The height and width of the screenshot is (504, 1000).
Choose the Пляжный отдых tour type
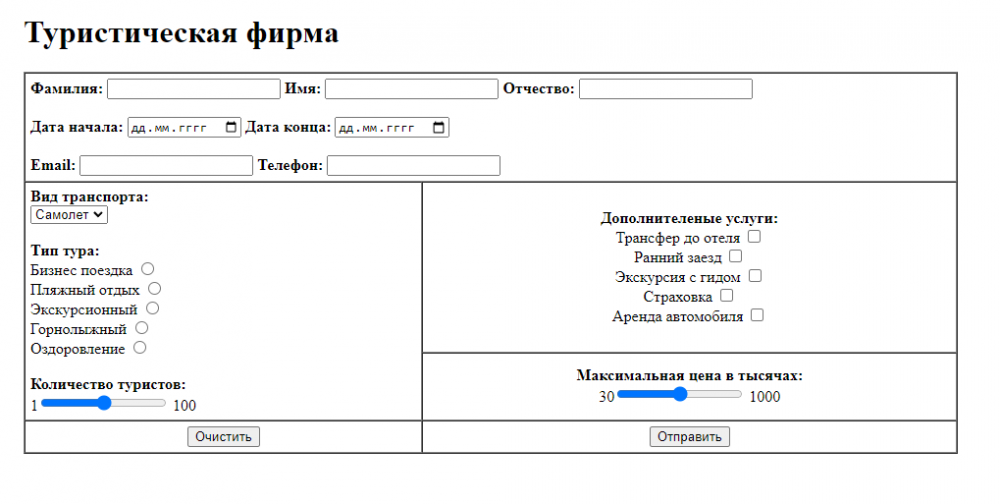pos(154,288)
